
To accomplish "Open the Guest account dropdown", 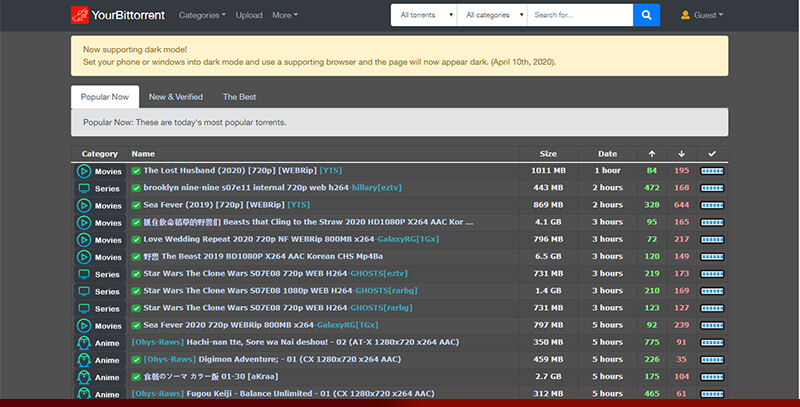I will [702, 15].
